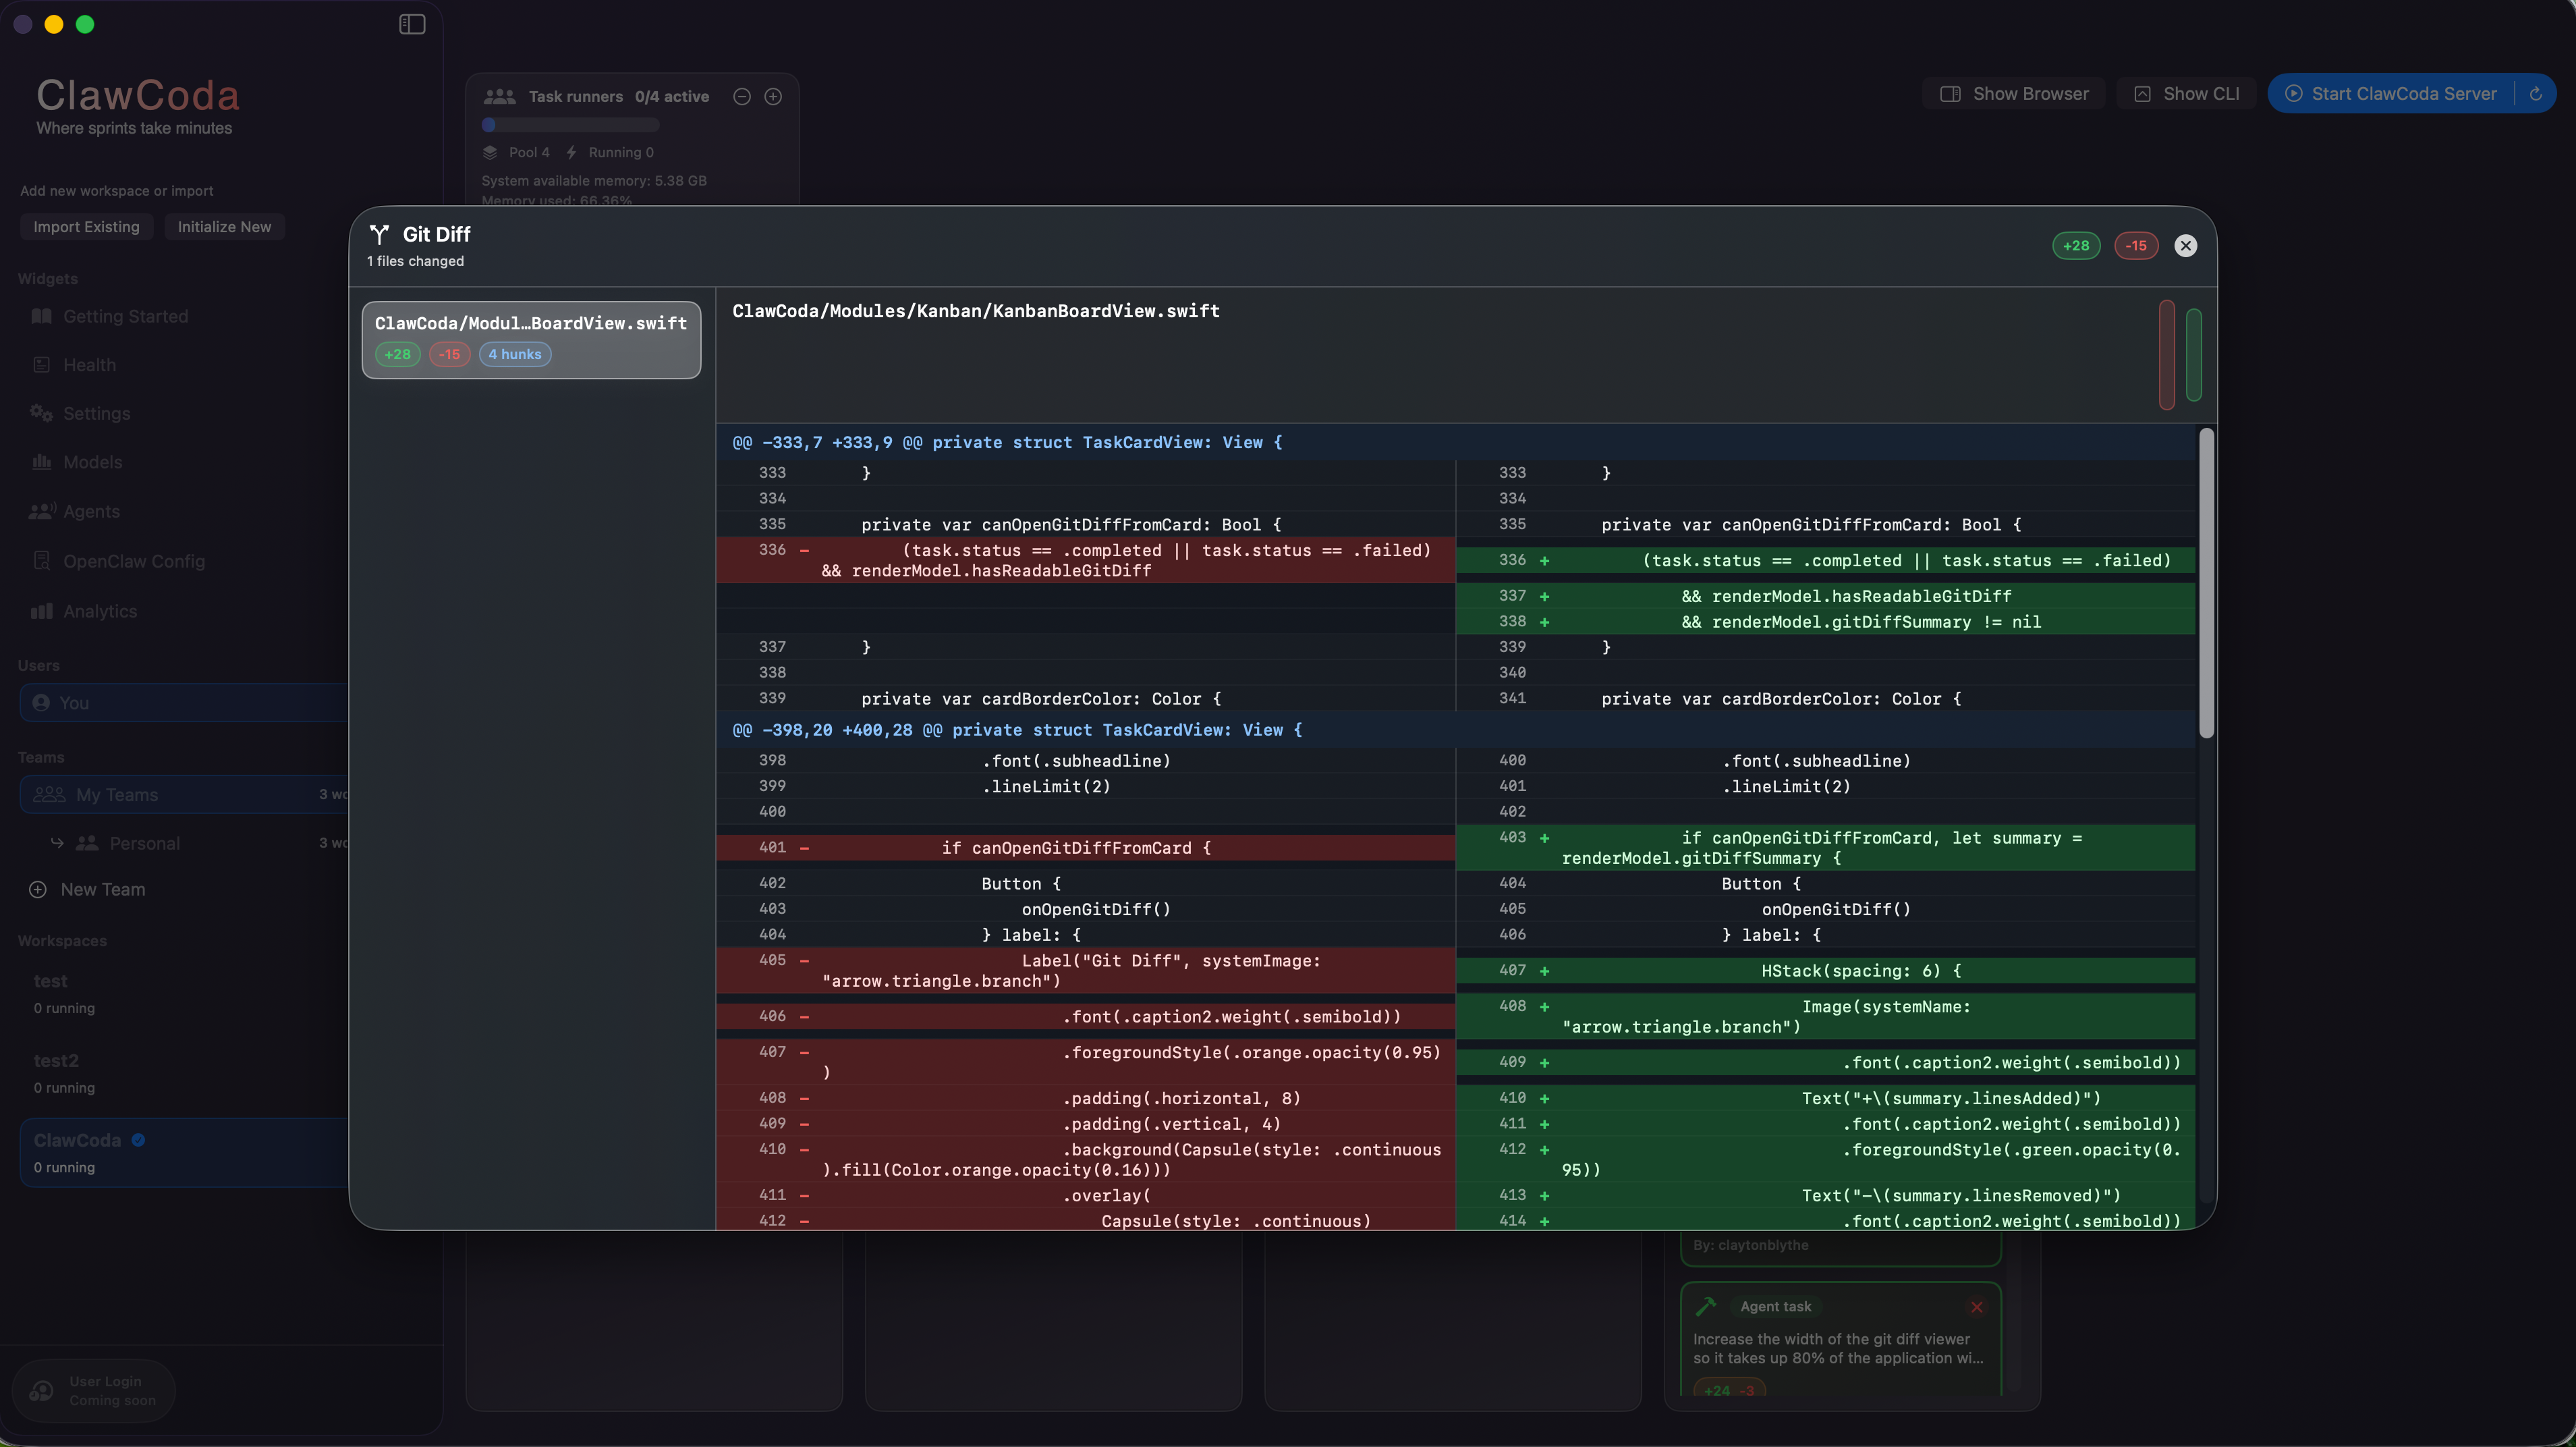The height and width of the screenshot is (1447, 2576).
Task: Click the Agents people icon
Action: 41,511
